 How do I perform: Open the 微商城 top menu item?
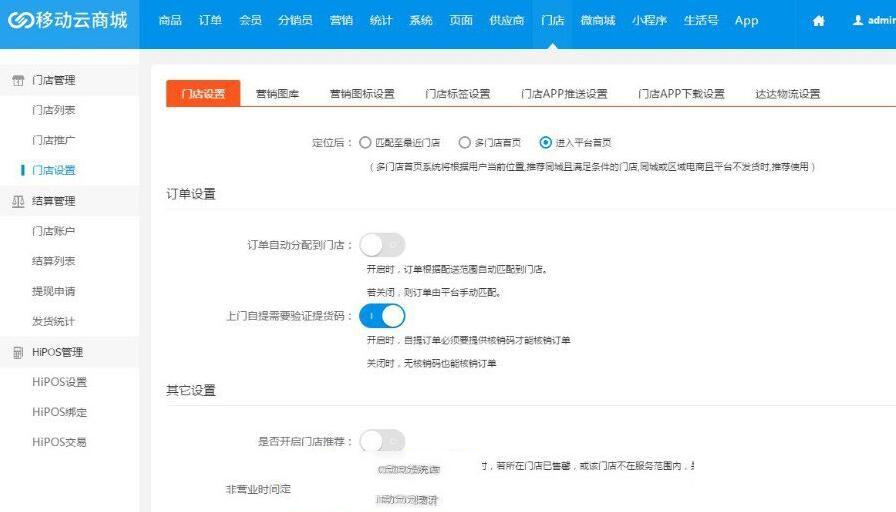point(598,20)
